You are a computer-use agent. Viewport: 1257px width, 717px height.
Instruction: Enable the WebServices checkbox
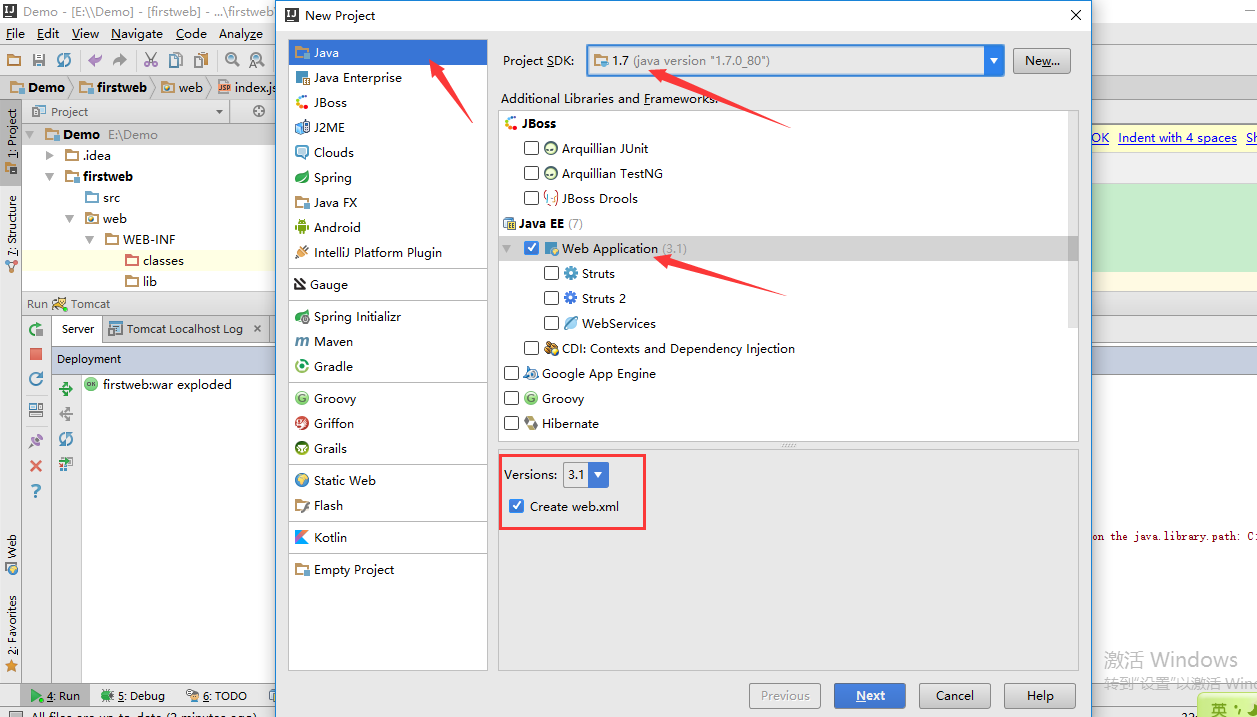(x=551, y=323)
